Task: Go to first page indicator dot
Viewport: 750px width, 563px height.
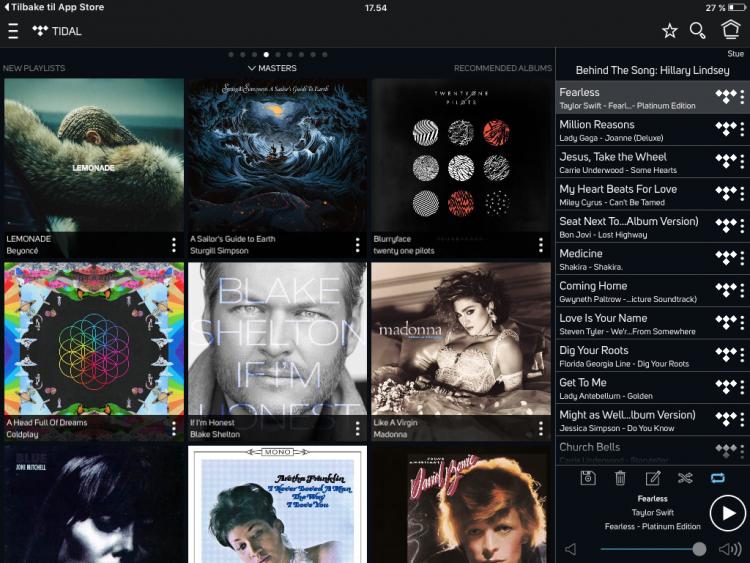Action: click(x=231, y=55)
